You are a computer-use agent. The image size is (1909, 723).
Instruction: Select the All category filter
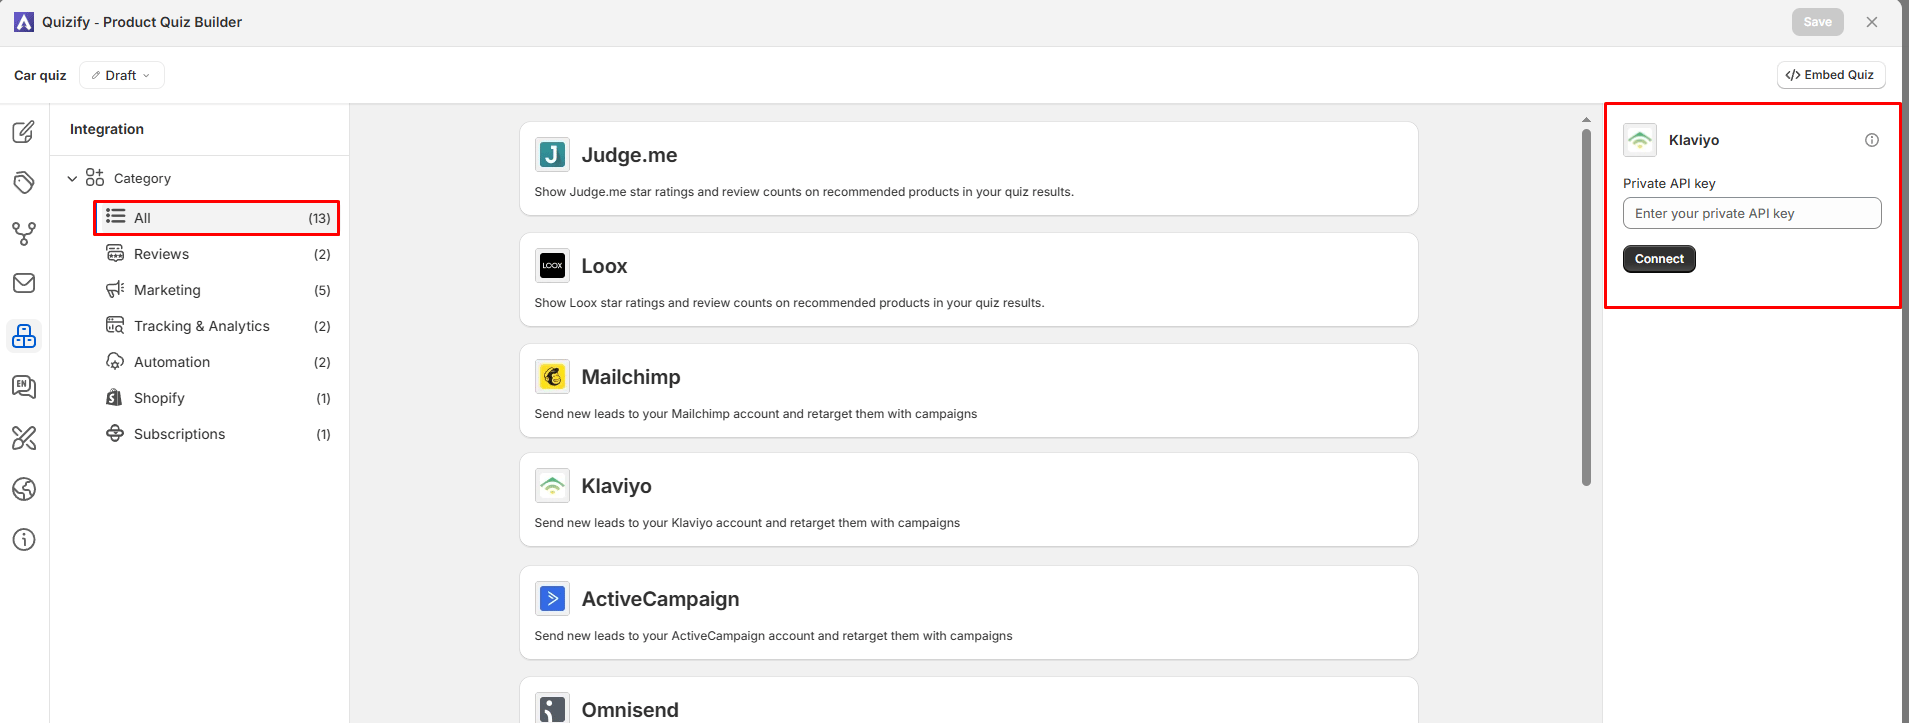point(217,218)
